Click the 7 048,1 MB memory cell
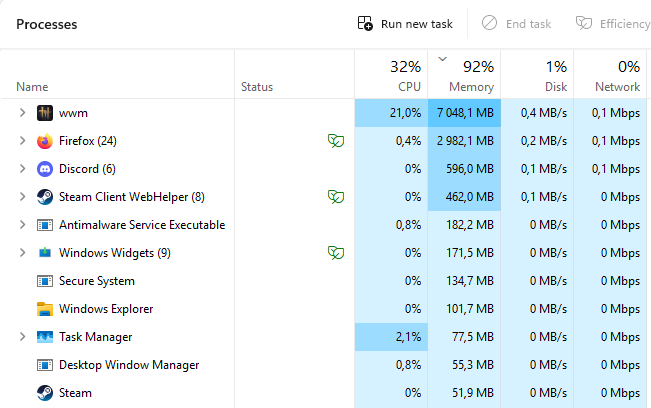 [465, 113]
